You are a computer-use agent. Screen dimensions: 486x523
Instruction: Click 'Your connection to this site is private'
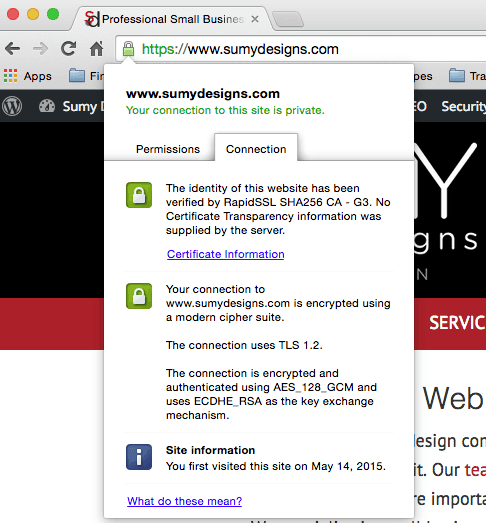pyautogui.click(x=225, y=110)
